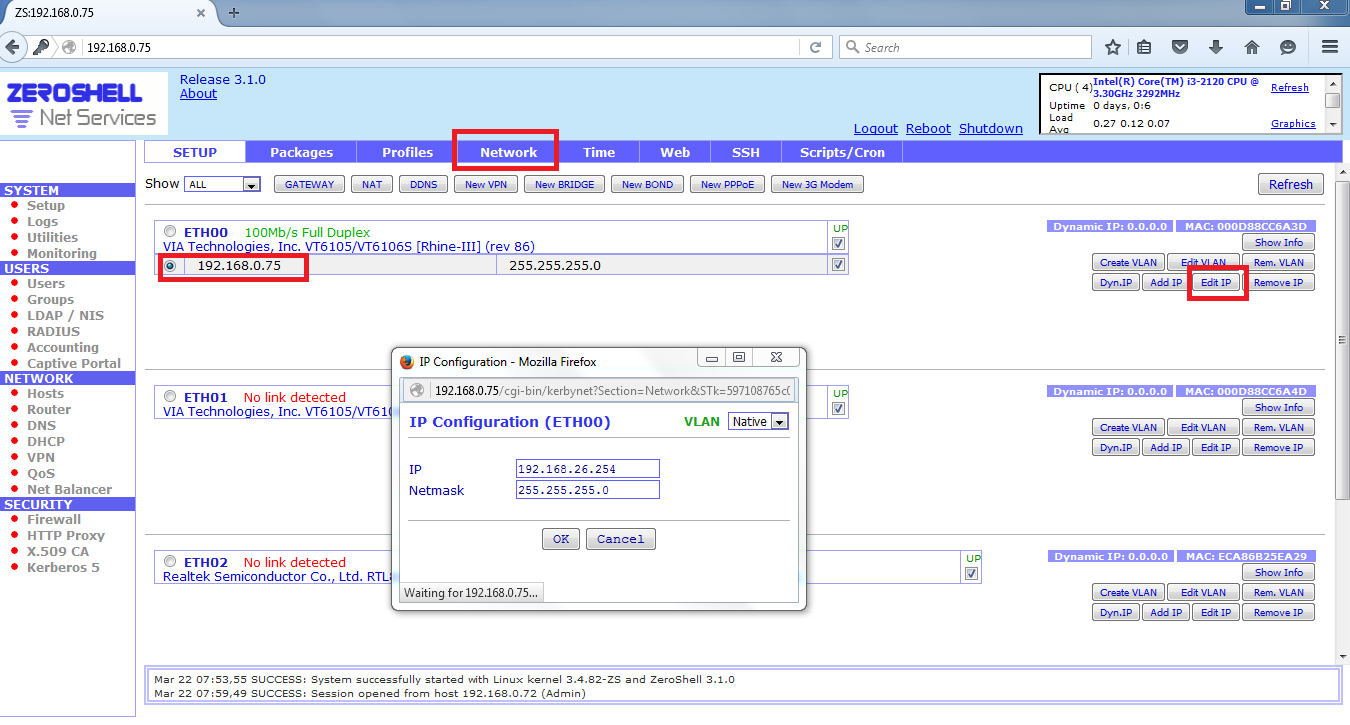Open the CPU Graphics link

click(1293, 124)
